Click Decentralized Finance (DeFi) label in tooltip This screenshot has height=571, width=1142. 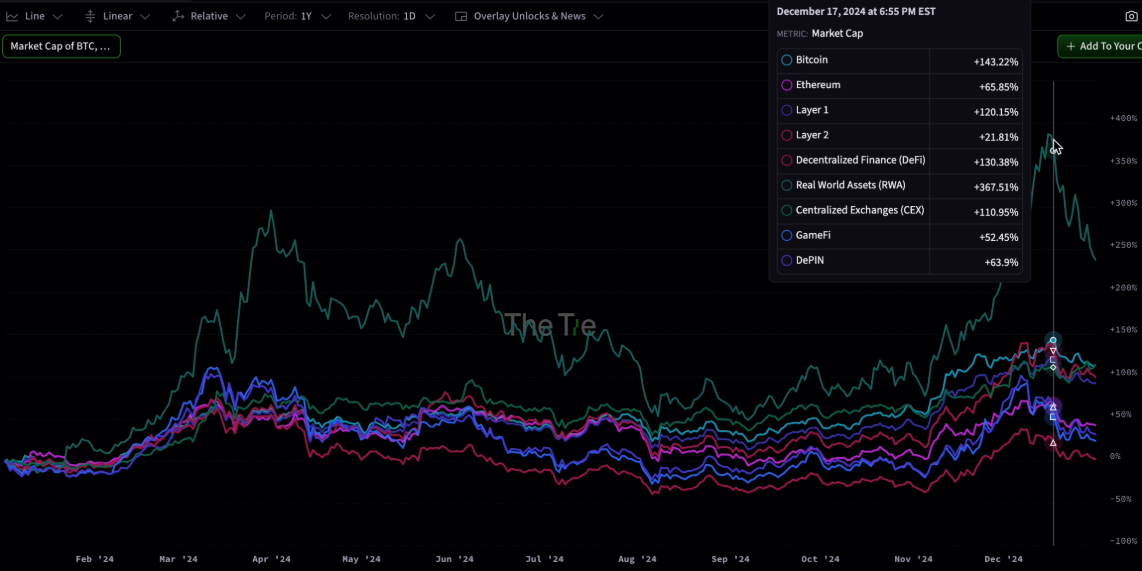tap(860, 160)
